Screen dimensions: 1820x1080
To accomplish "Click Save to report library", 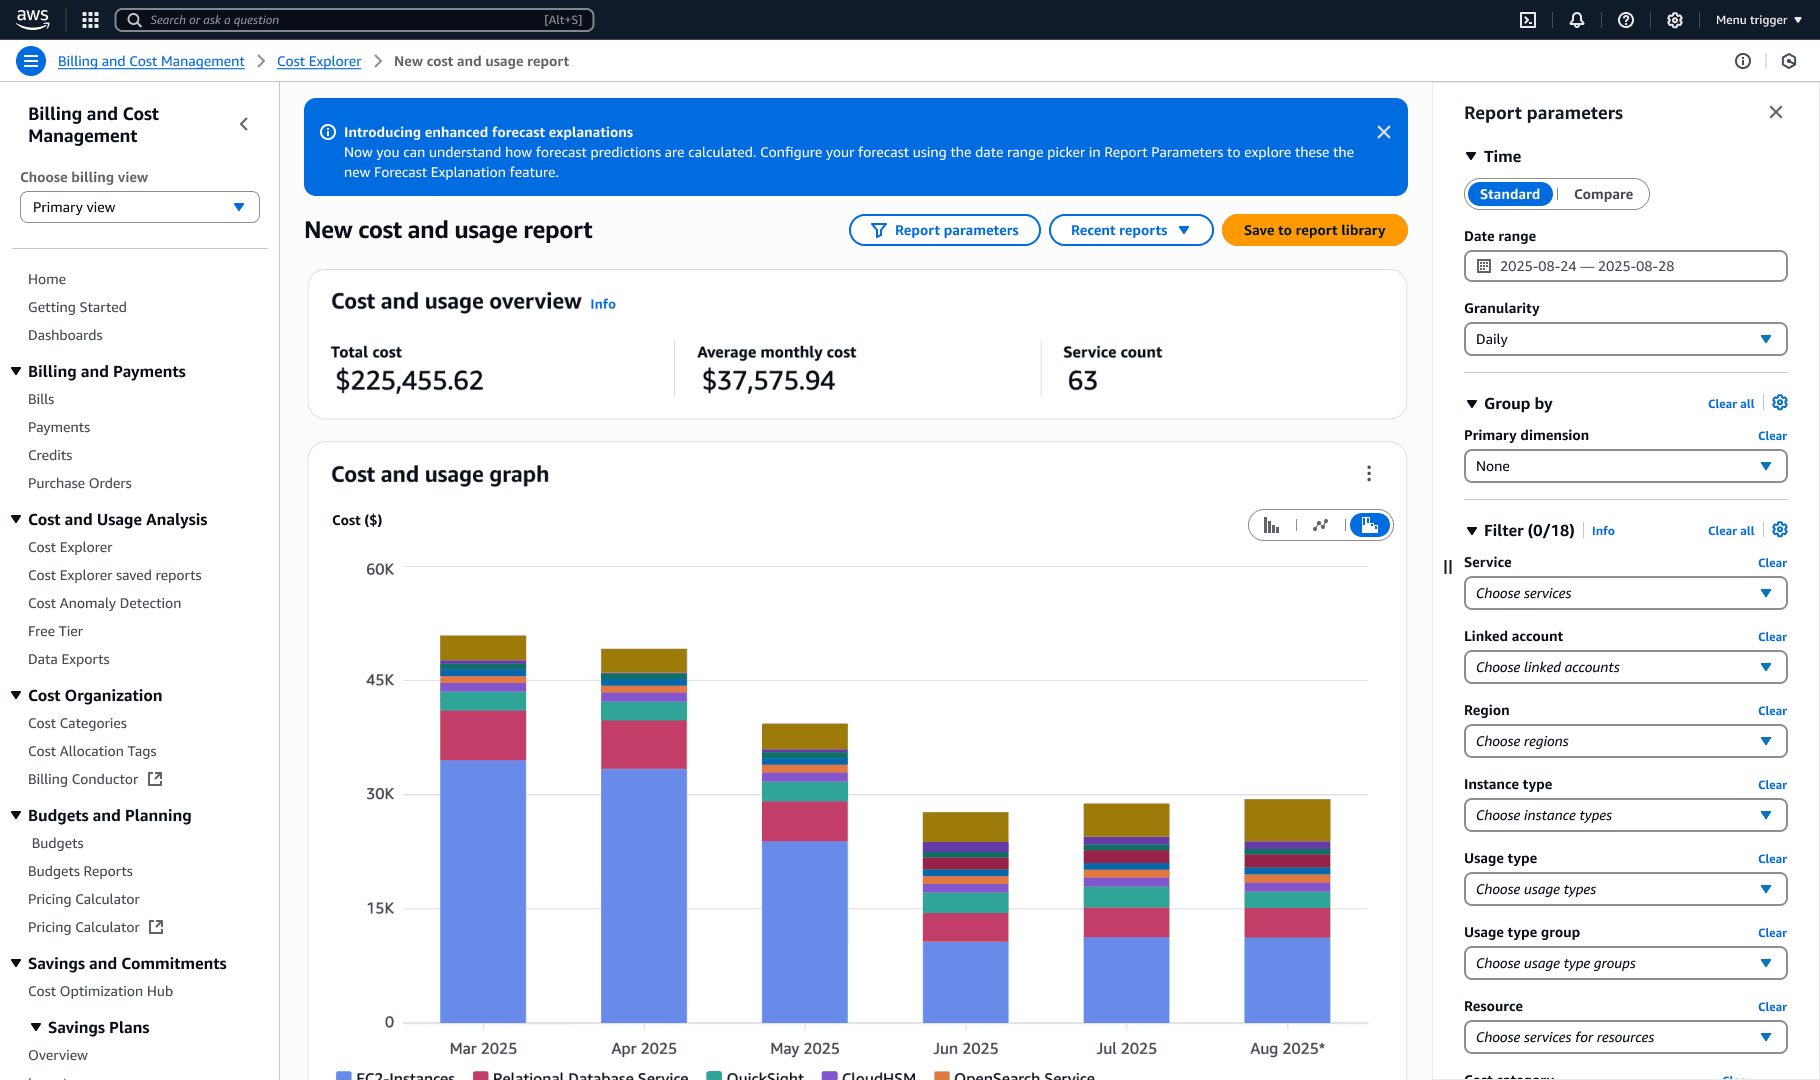I will [1314, 230].
